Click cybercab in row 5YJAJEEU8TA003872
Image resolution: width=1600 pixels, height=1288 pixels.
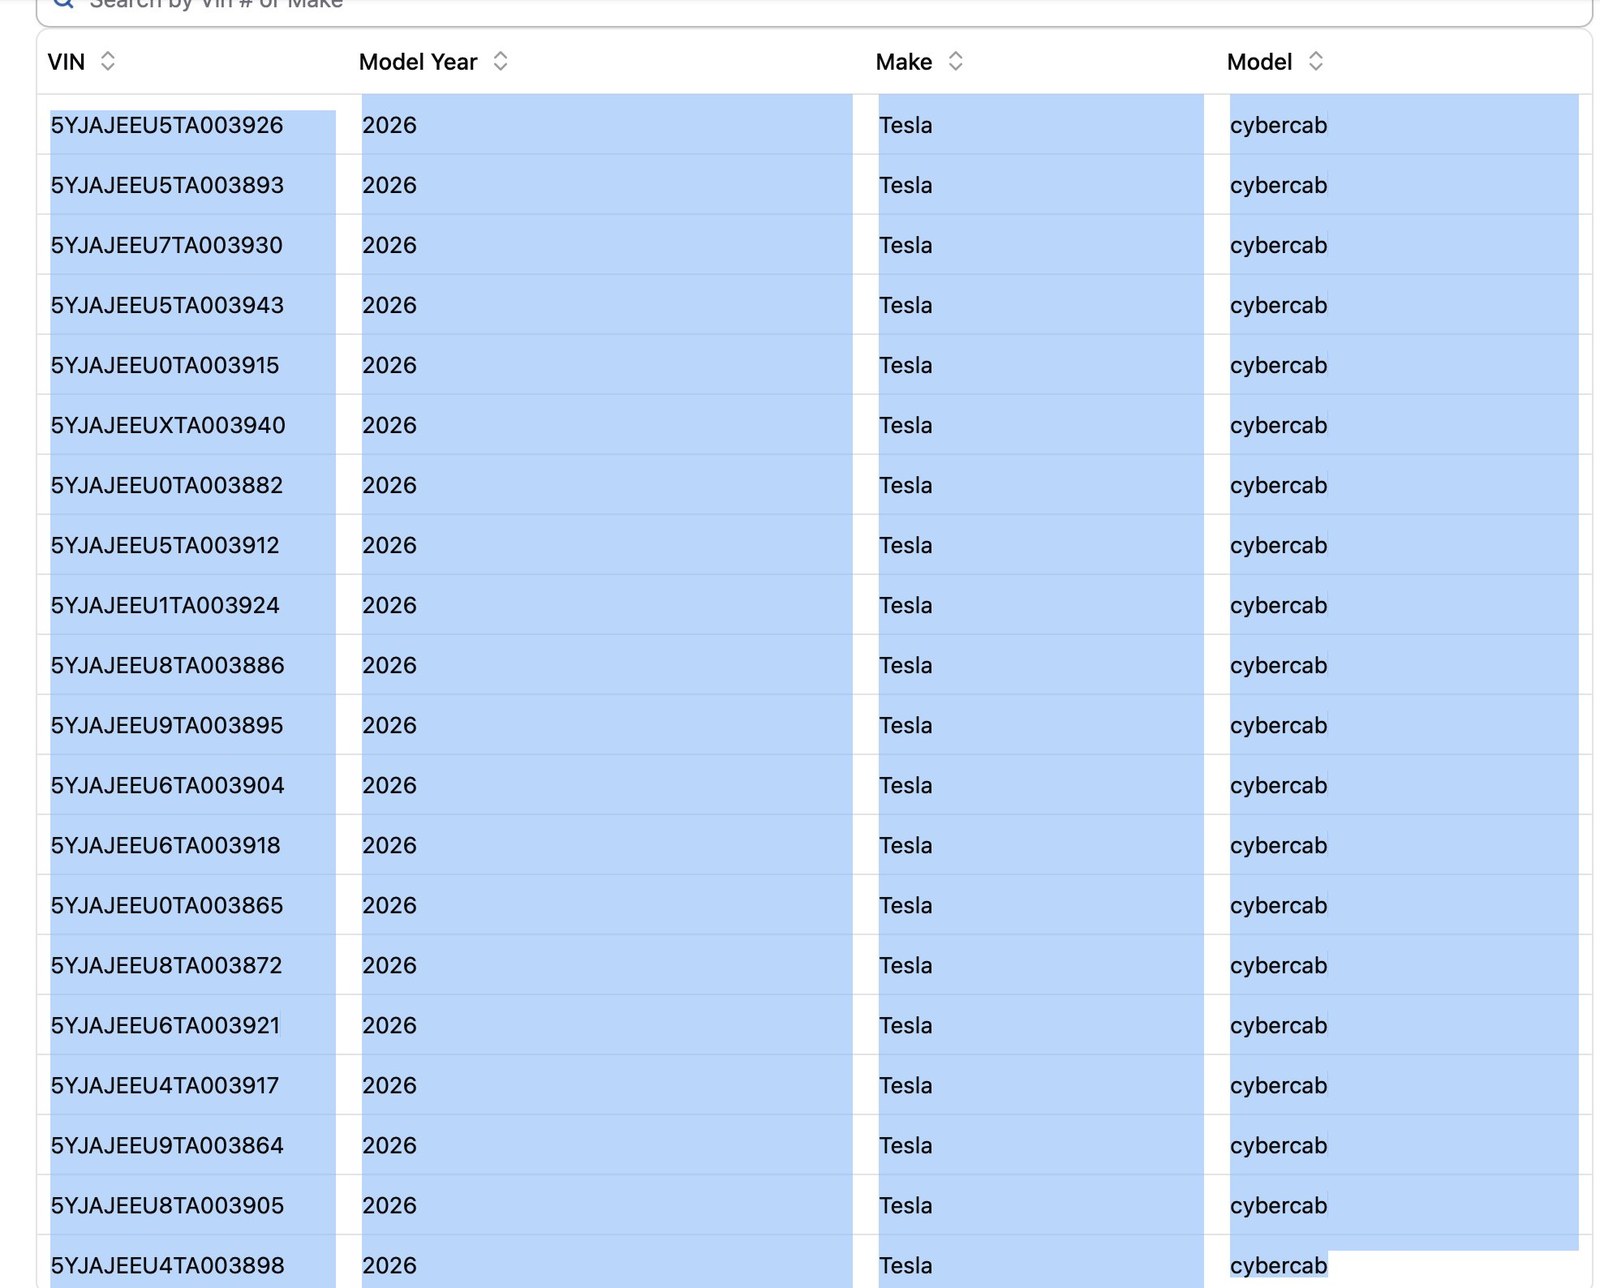coord(1278,965)
